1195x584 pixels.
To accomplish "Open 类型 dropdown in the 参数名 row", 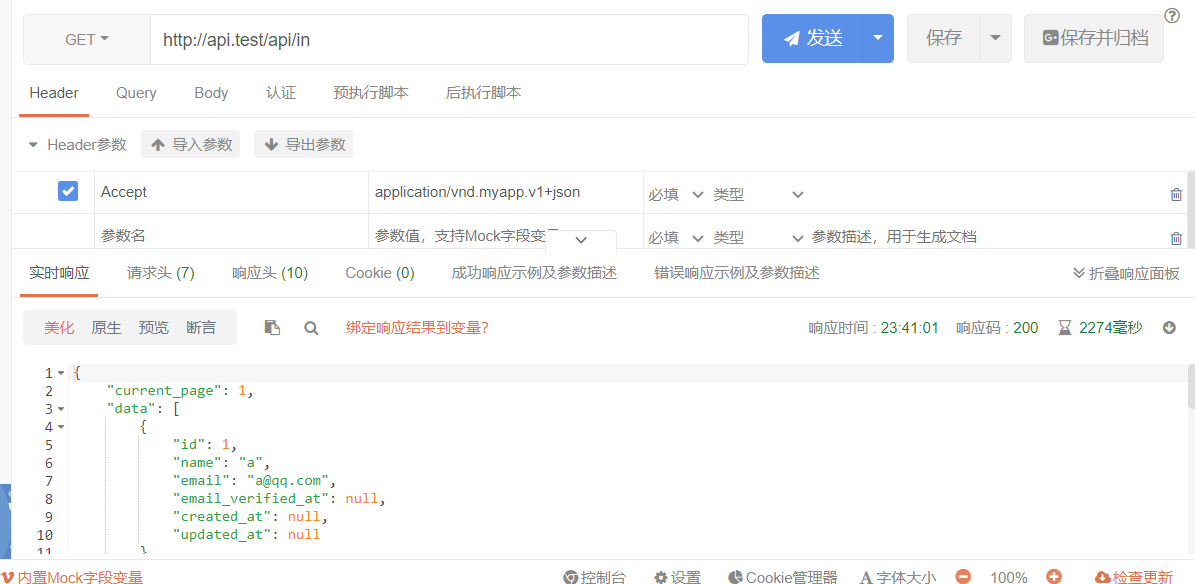I will pyautogui.click(x=758, y=238).
